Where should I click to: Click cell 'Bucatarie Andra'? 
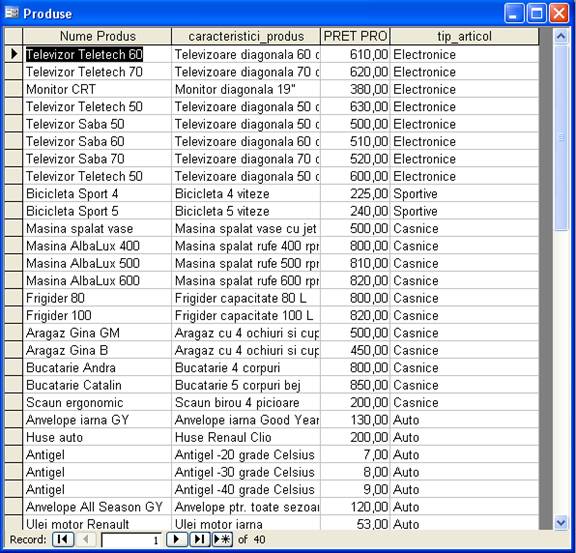[x=97, y=367]
